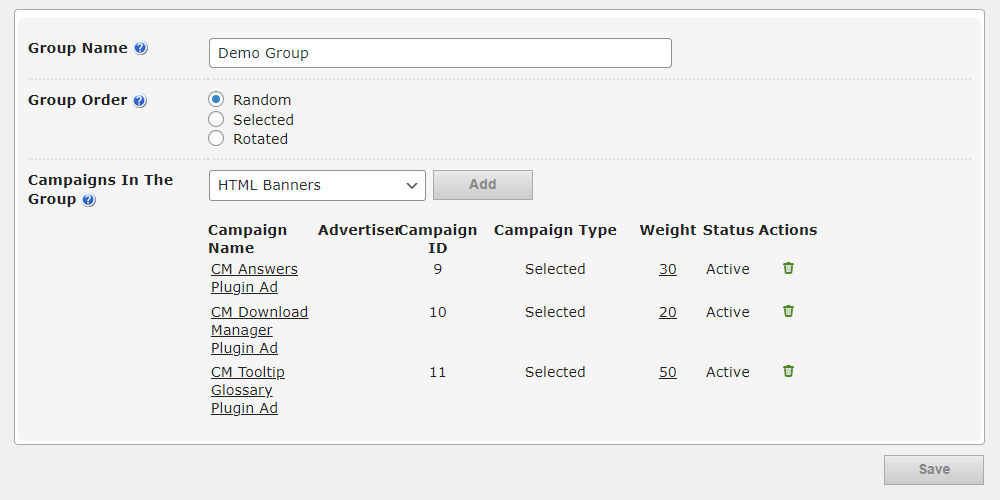This screenshot has width=1000, height=500.
Task: Click the help icon beside Group Order
Action: pyautogui.click(x=140, y=101)
